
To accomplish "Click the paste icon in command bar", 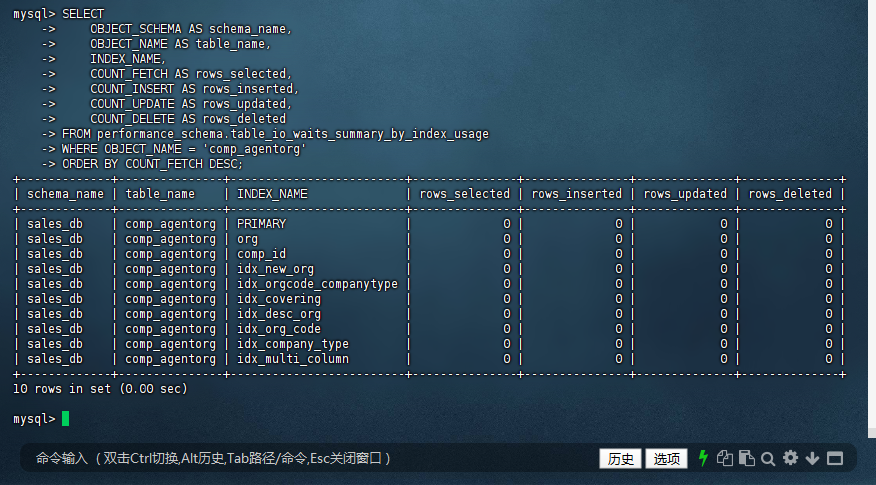I will point(746,458).
